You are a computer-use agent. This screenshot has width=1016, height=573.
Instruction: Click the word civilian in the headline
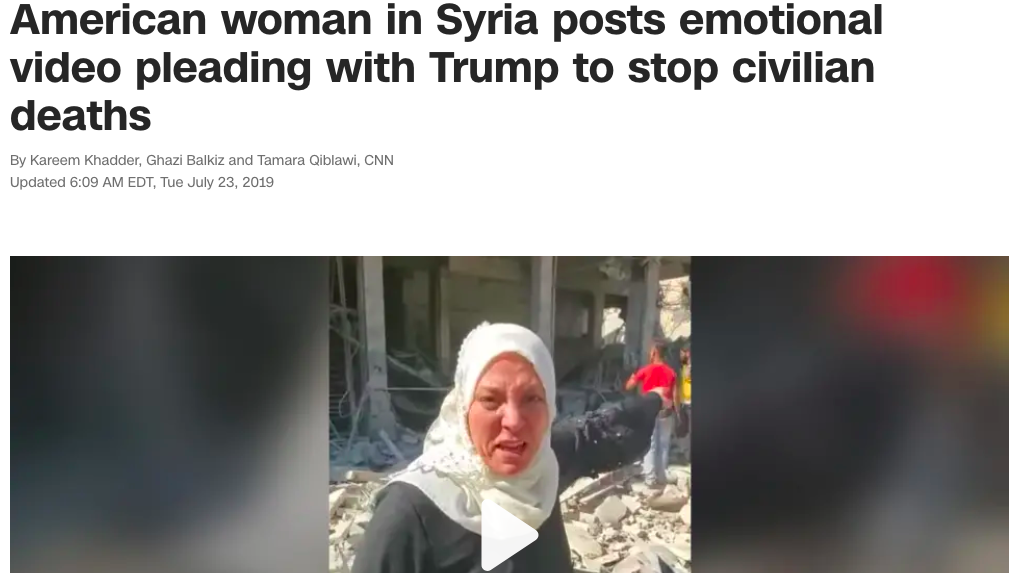[803, 67]
